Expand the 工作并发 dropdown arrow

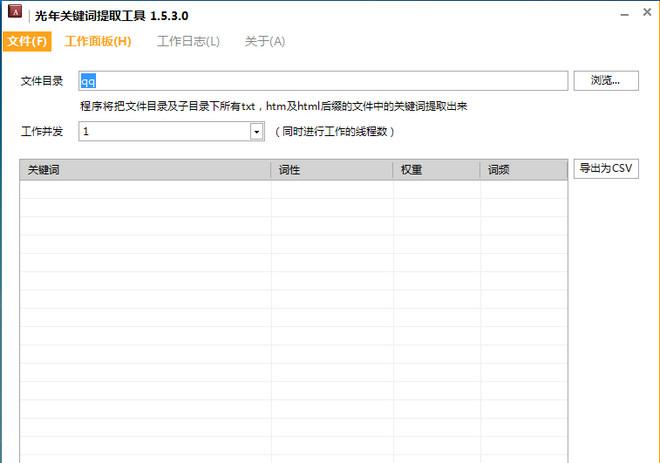256,132
